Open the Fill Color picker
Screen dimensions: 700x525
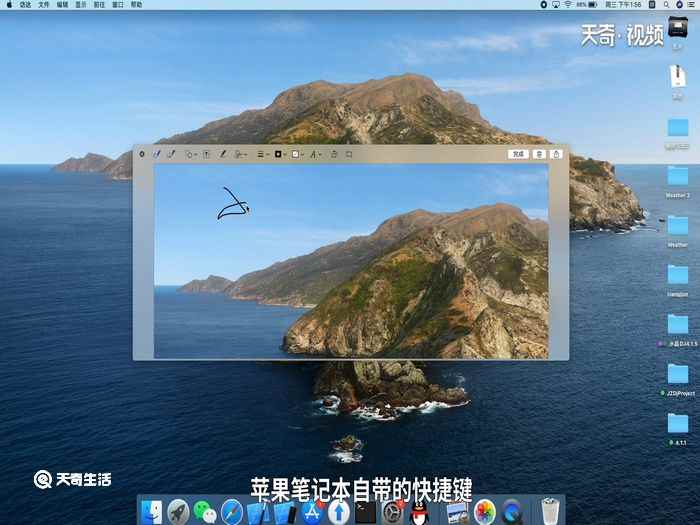(x=297, y=154)
